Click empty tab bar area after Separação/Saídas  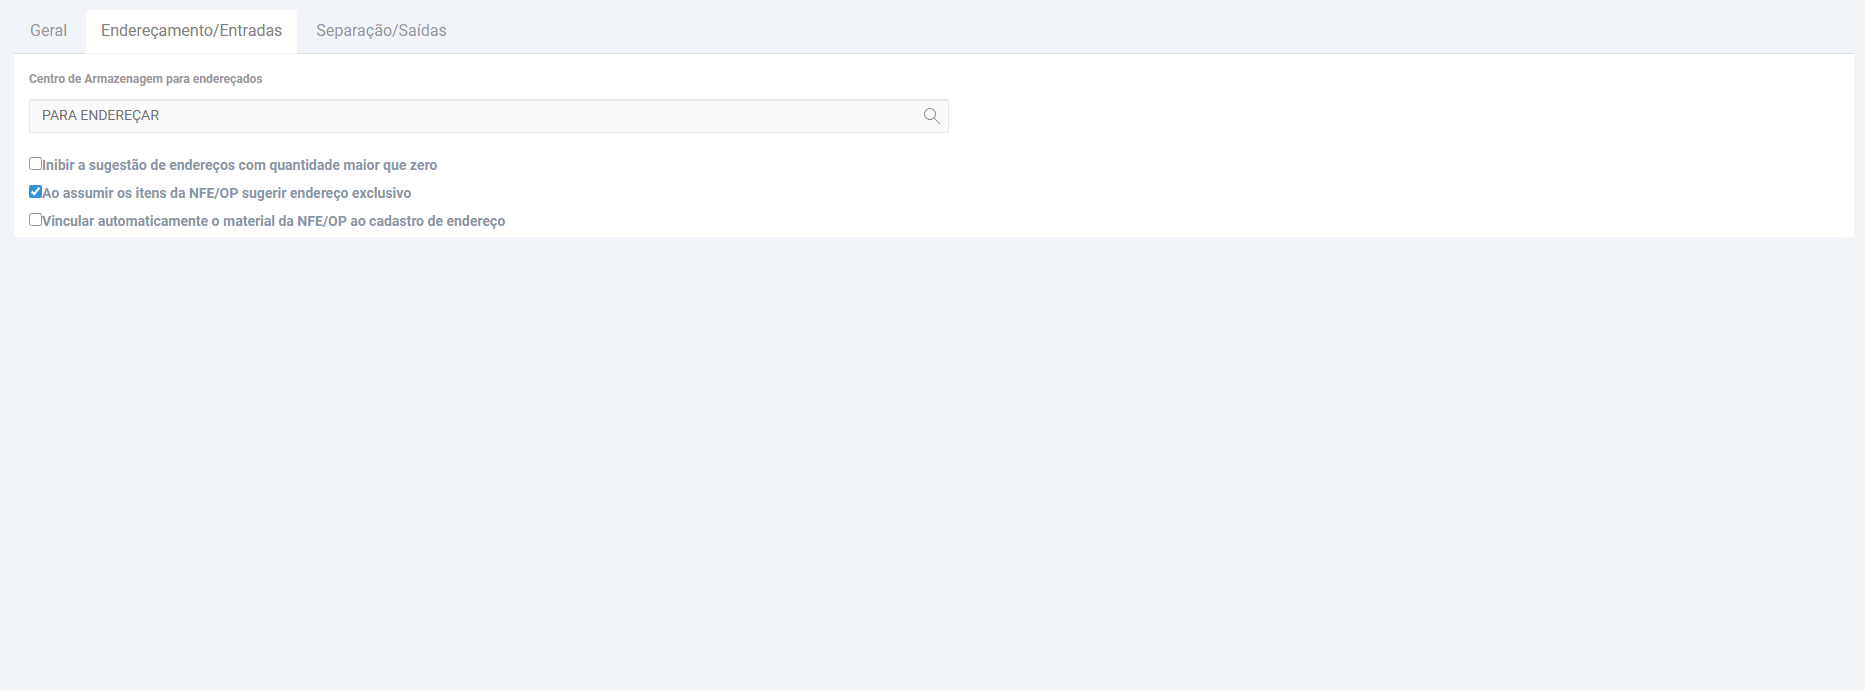pos(1150,31)
